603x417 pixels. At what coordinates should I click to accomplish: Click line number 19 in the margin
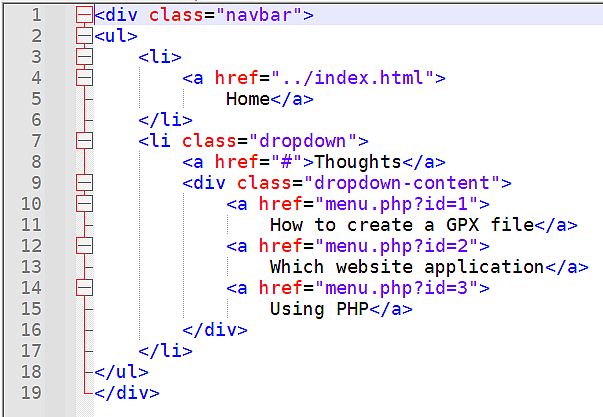[32, 393]
